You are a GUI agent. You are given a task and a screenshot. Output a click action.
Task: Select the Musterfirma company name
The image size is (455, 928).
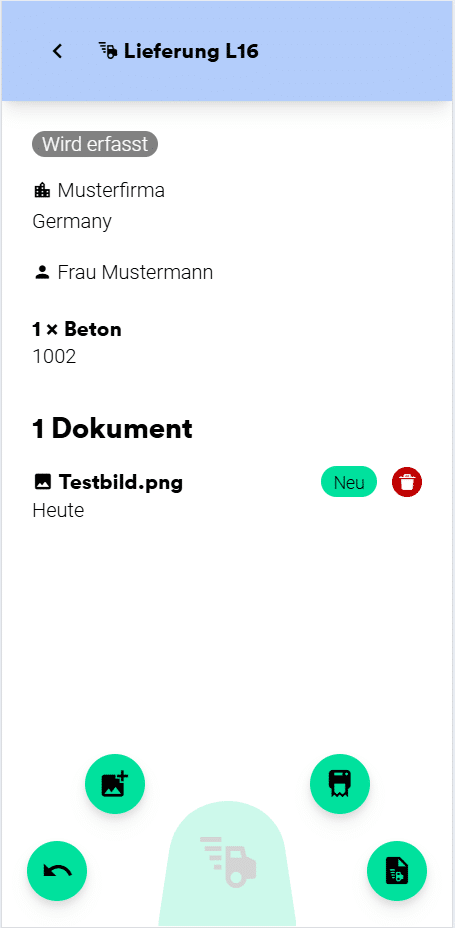coord(111,191)
